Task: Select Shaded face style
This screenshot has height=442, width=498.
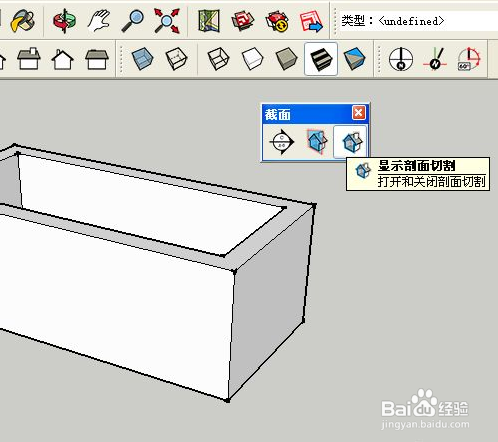Action: pos(286,59)
